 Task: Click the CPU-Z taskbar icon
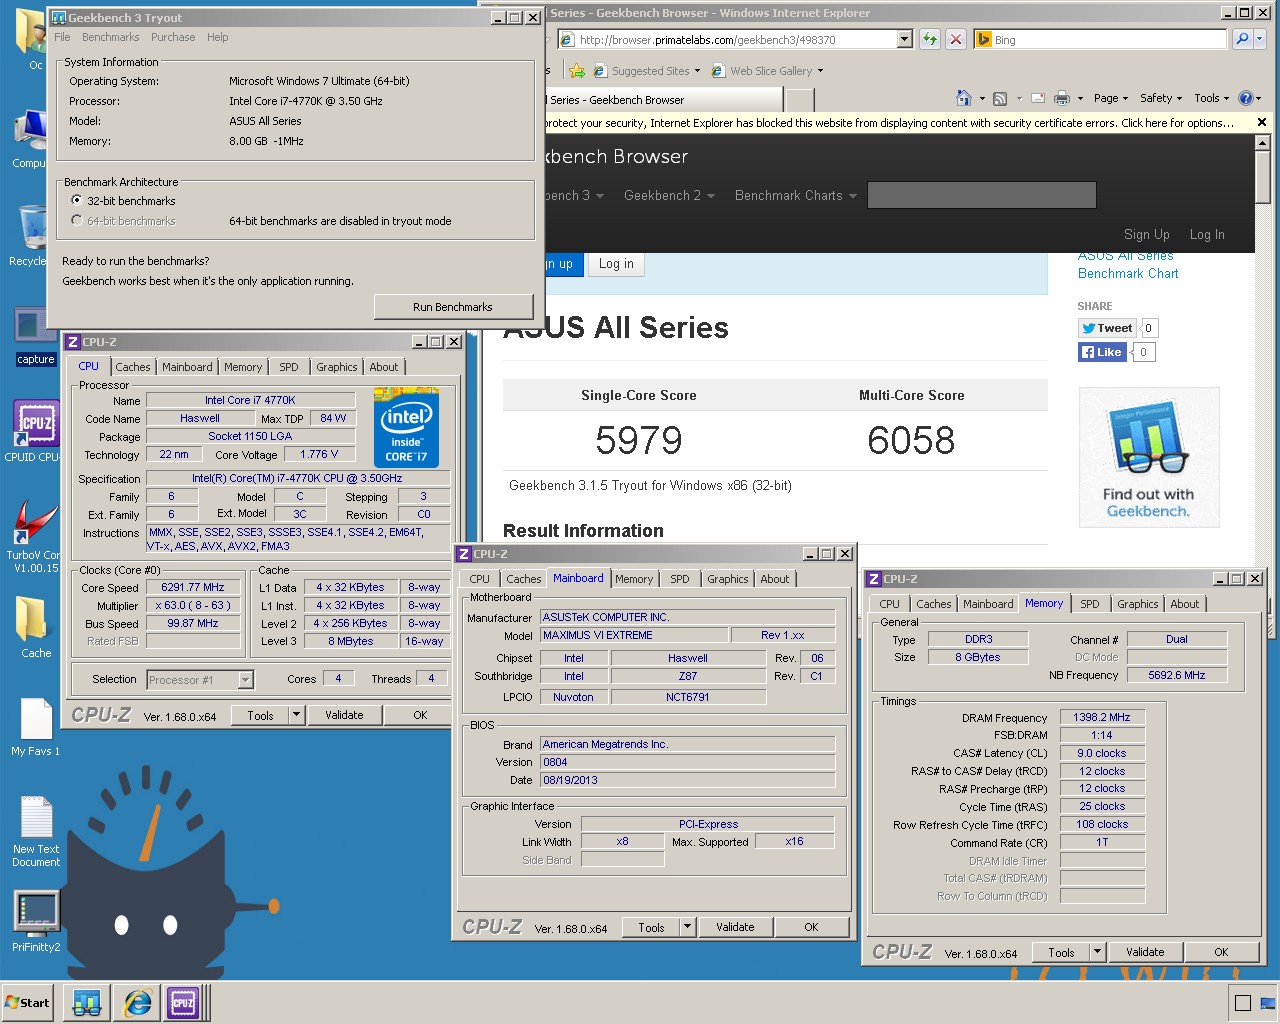click(183, 1002)
